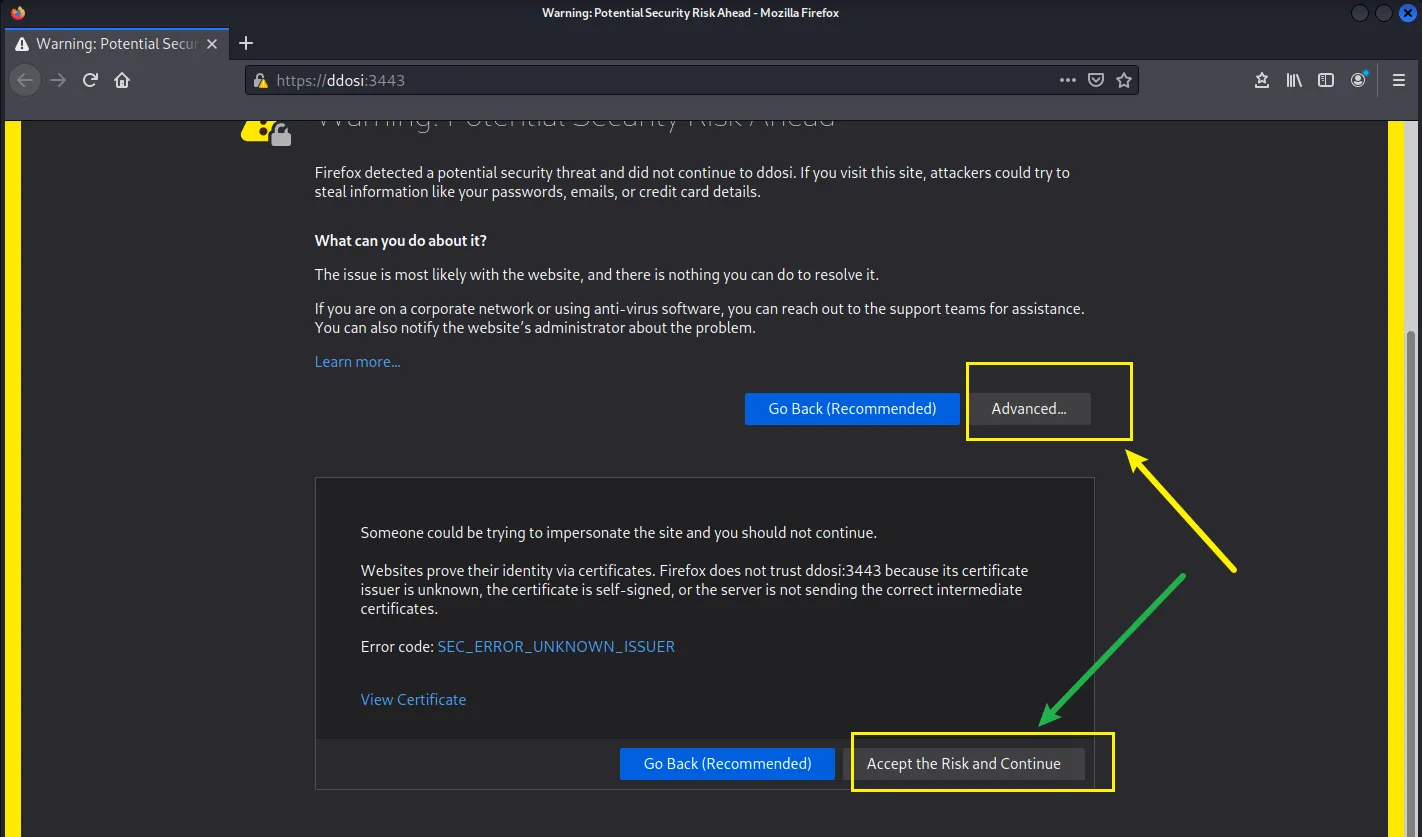Click the Firefox logo in title bar

click(18, 13)
